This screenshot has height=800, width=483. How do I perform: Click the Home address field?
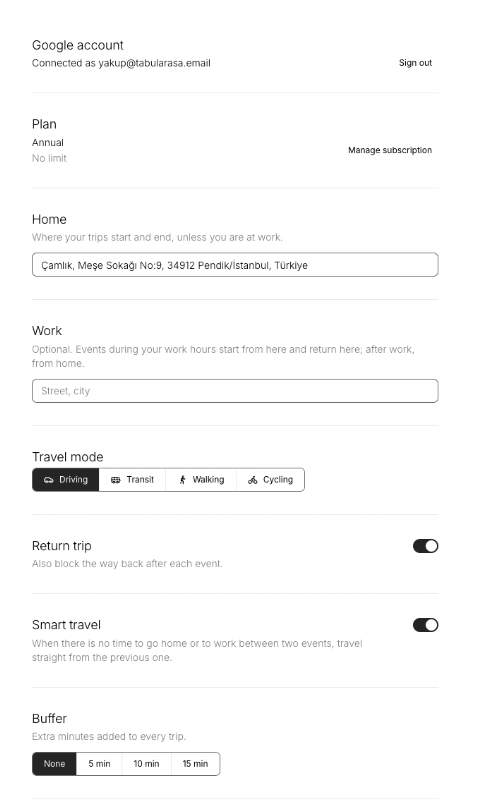[235, 265]
